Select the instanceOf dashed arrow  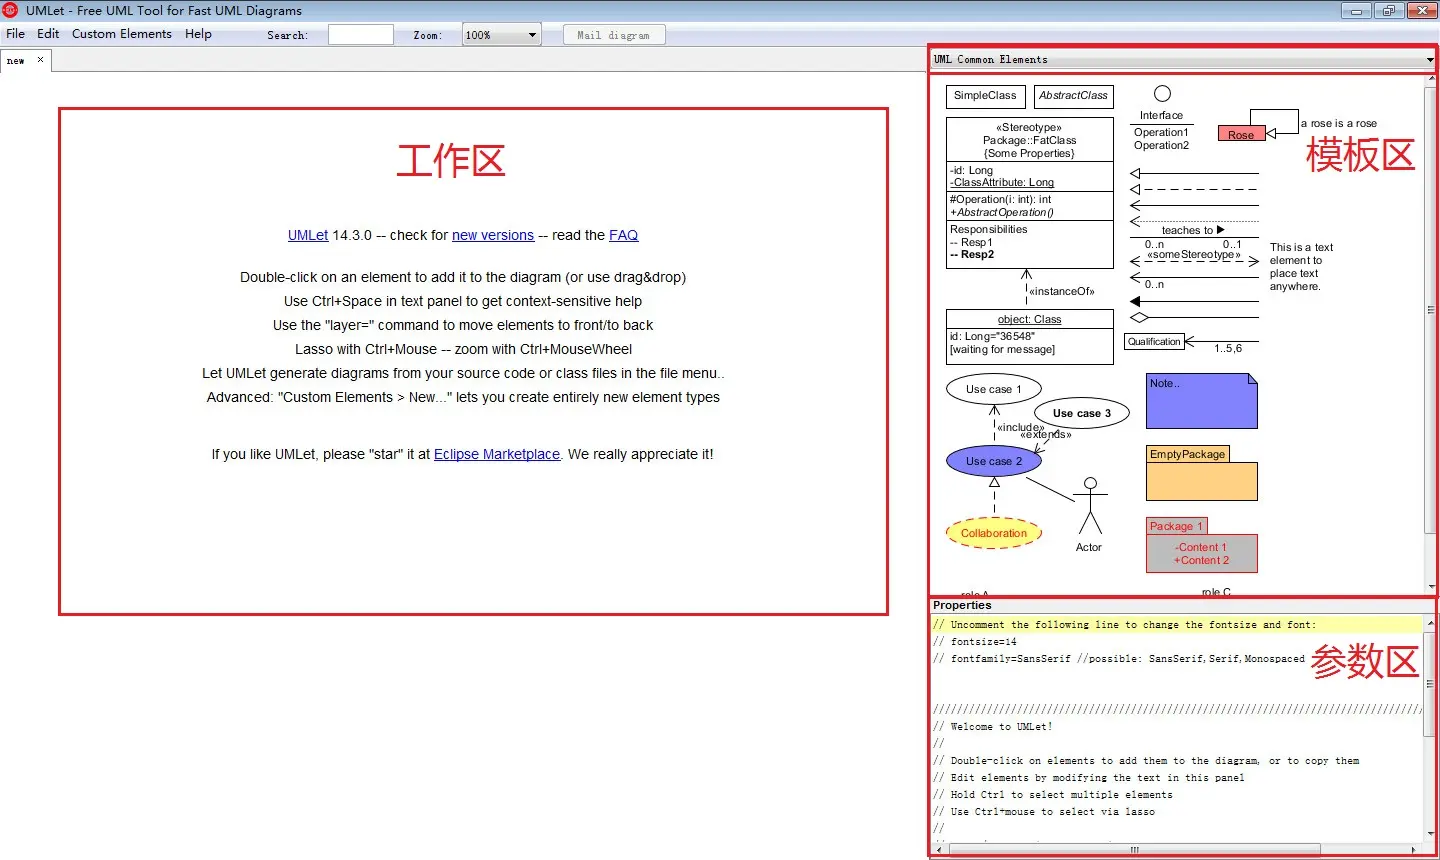1026,287
